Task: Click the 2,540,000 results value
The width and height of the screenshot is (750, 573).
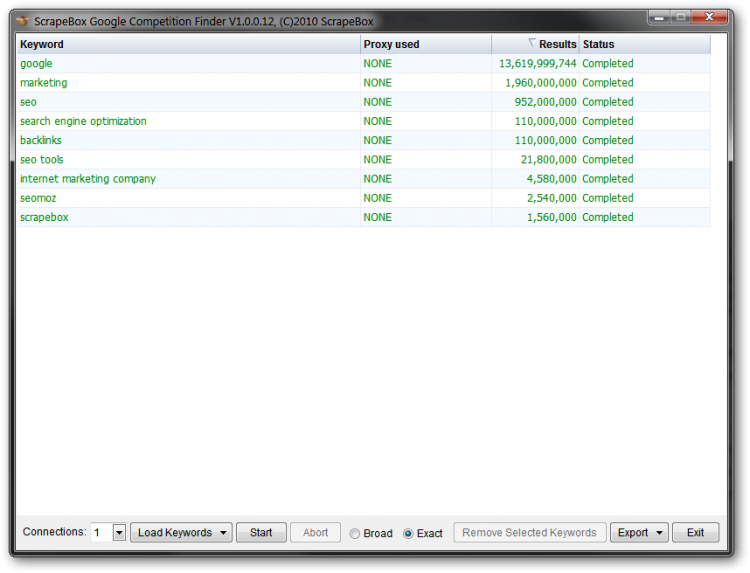Action: coord(551,198)
